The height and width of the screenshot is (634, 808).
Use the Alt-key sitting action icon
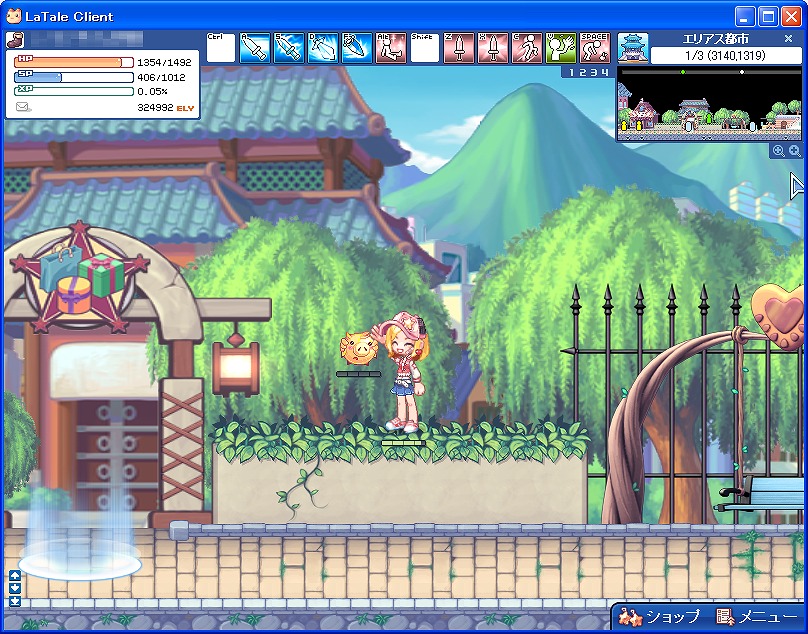(391, 48)
